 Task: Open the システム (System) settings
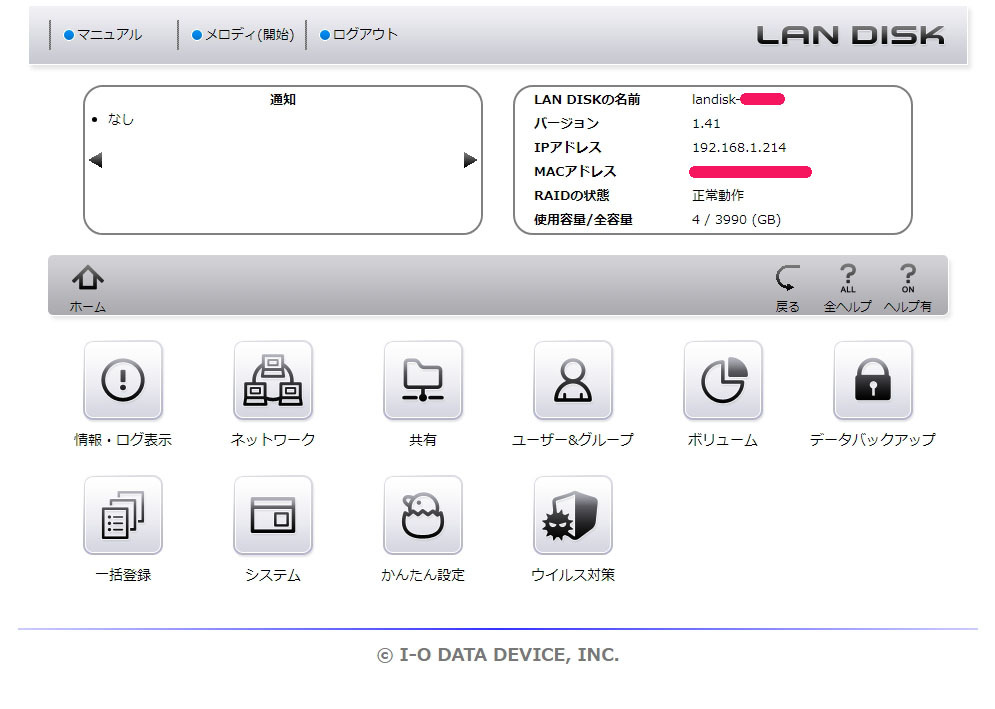click(272, 516)
